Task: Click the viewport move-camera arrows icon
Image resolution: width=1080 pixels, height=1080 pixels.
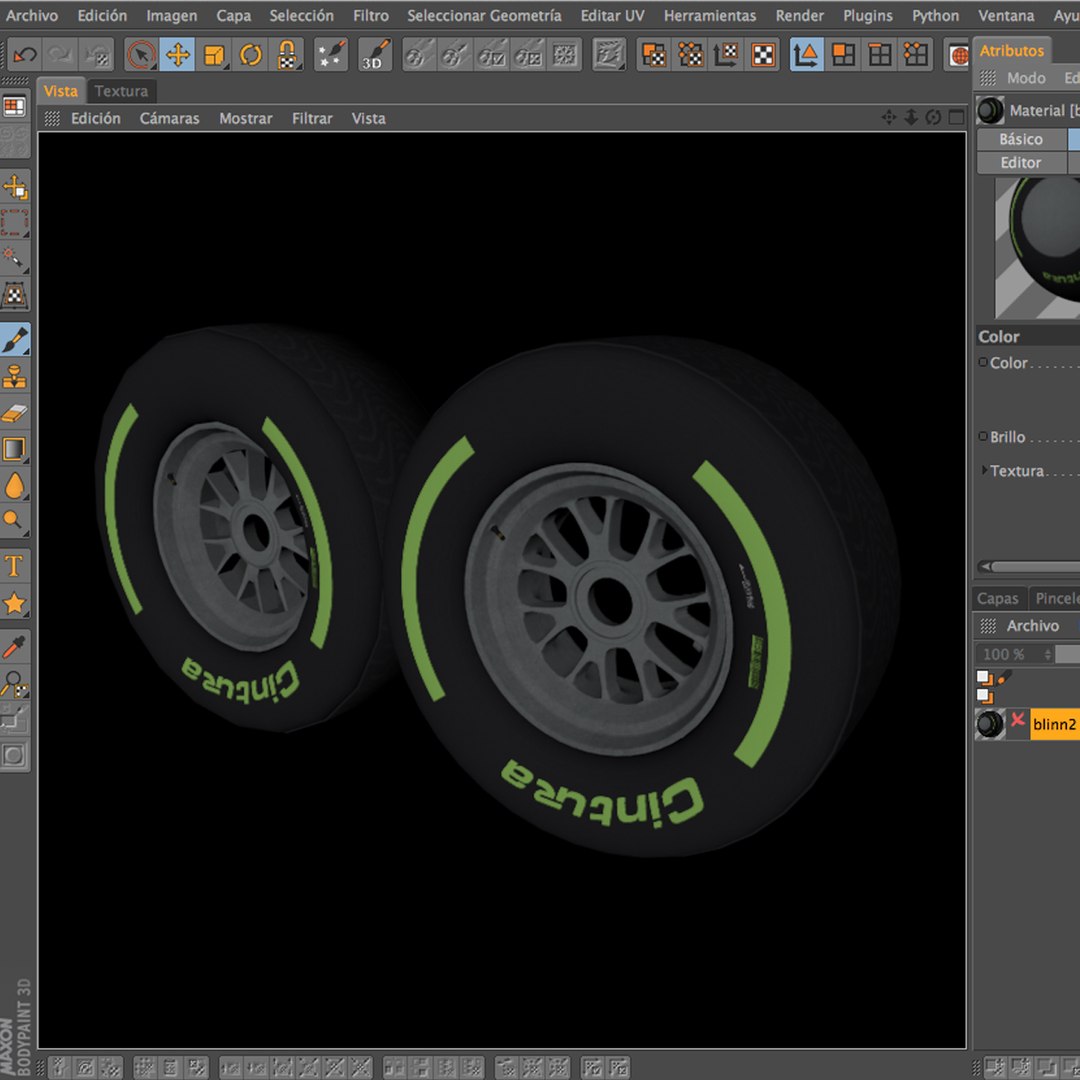Action: click(x=889, y=117)
